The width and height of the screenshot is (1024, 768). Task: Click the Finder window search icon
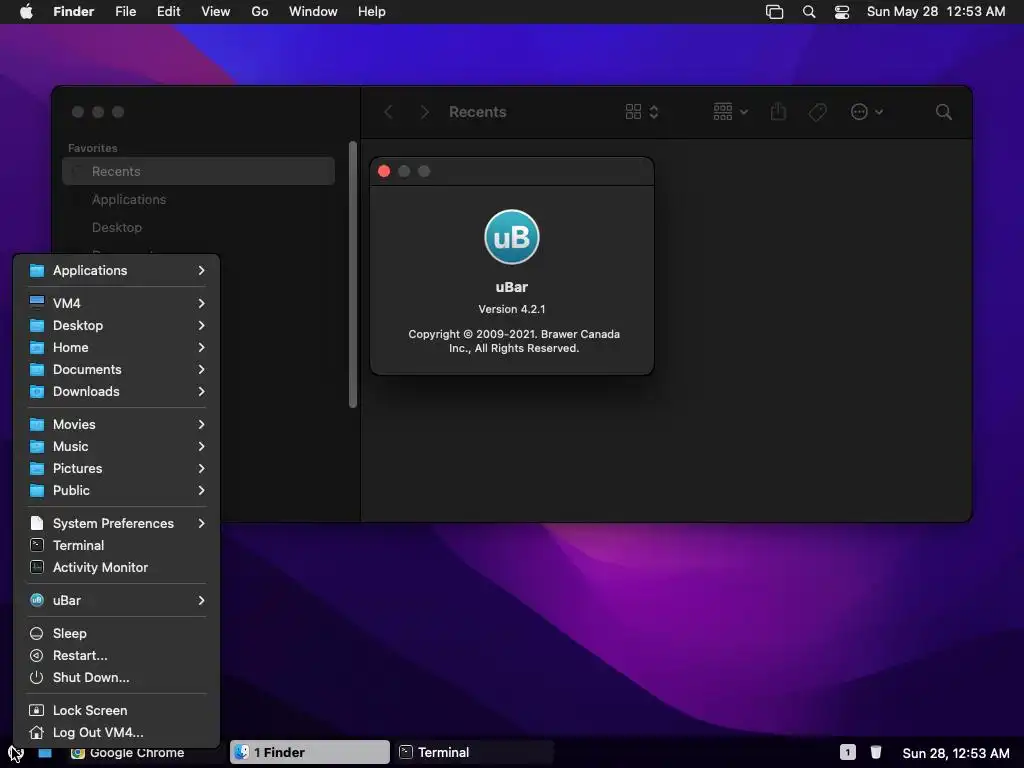[944, 112]
